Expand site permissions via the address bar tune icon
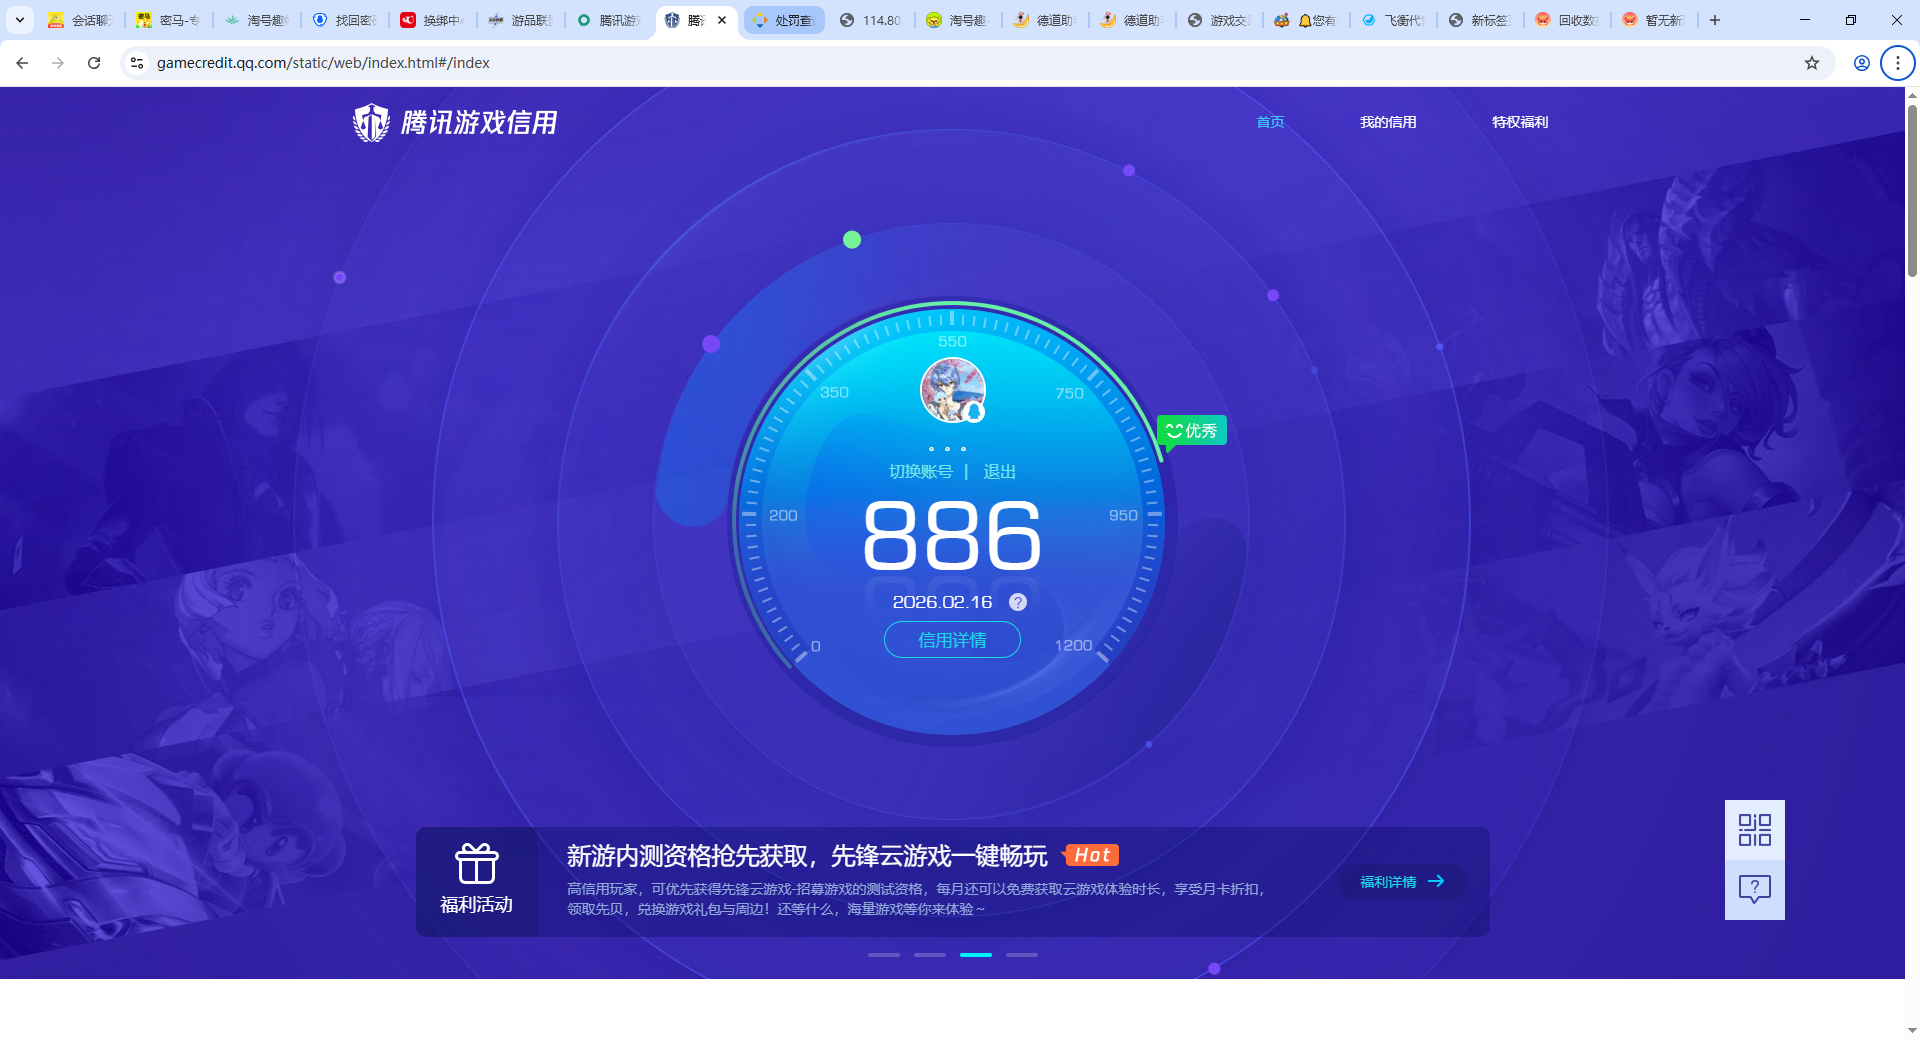 coord(136,62)
